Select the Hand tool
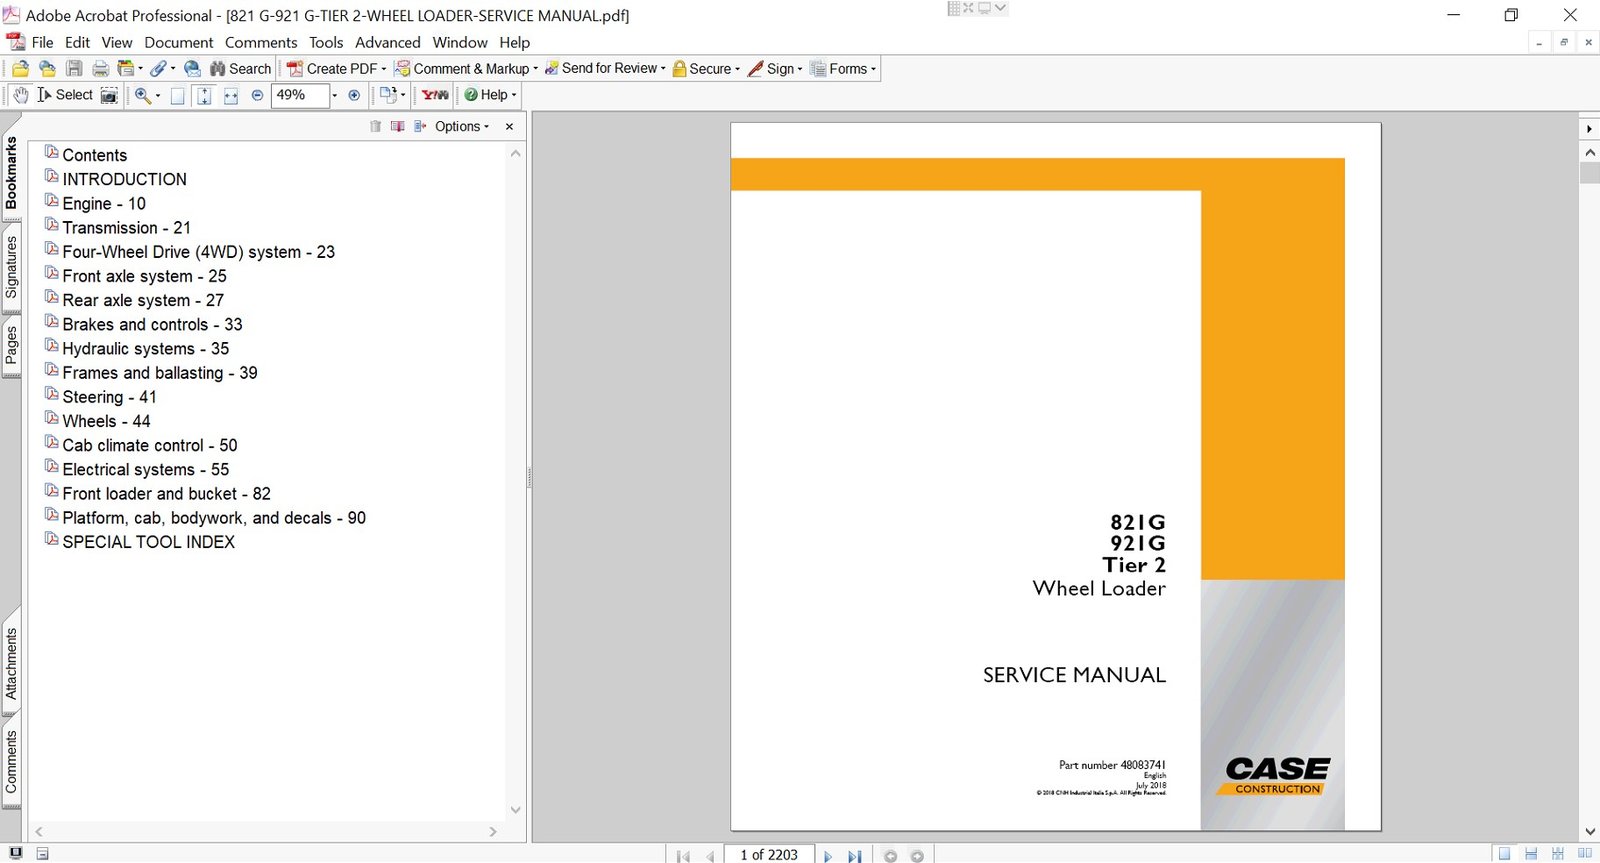 coord(20,95)
